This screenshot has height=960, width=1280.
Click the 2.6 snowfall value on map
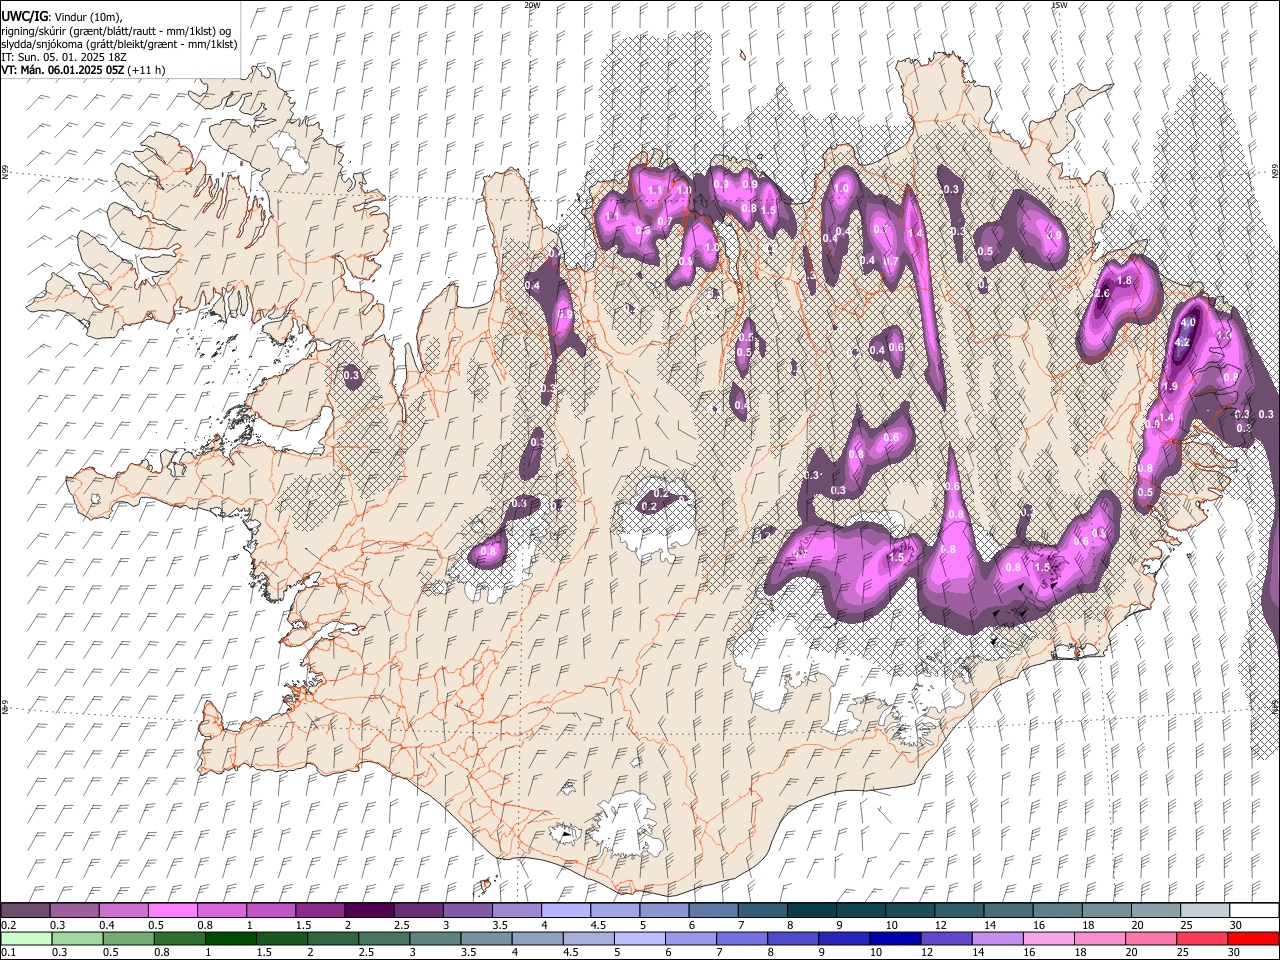(1102, 294)
